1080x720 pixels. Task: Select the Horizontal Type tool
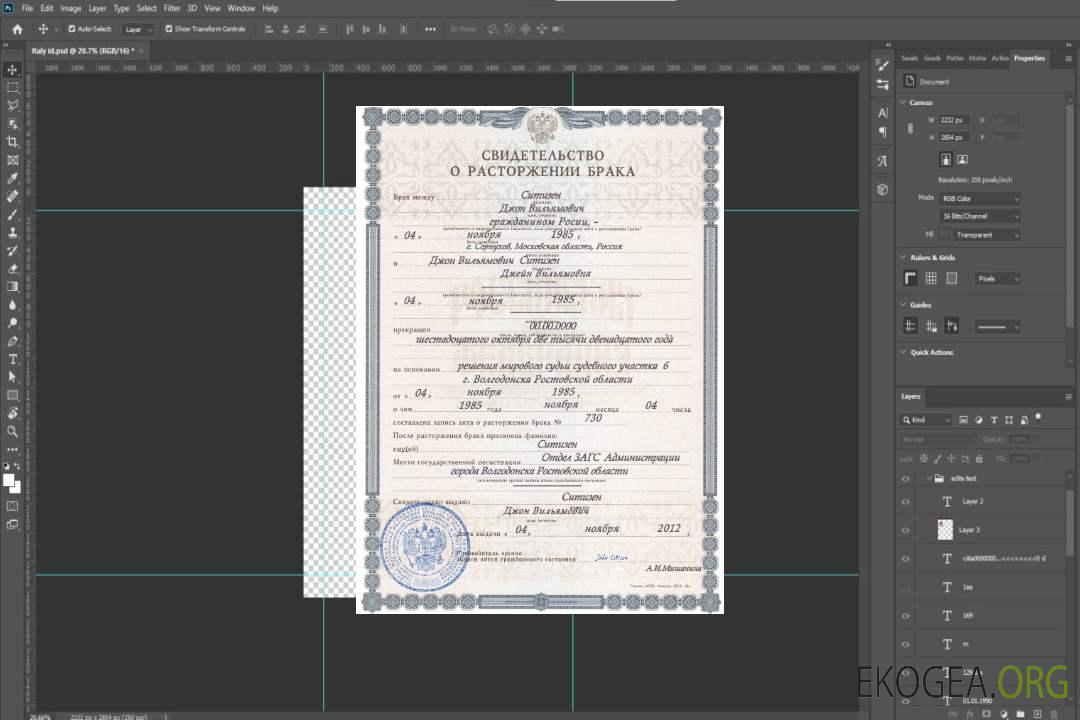coord(12,359)
